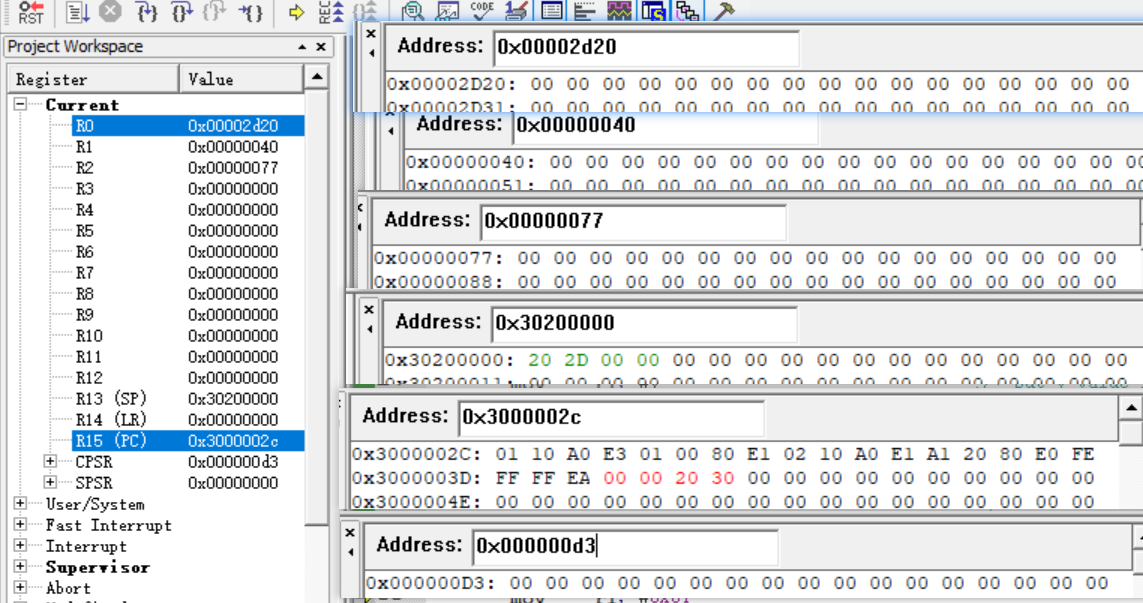Click the 0x00002d20 memory window's left-arrow button

click(371, 52)
